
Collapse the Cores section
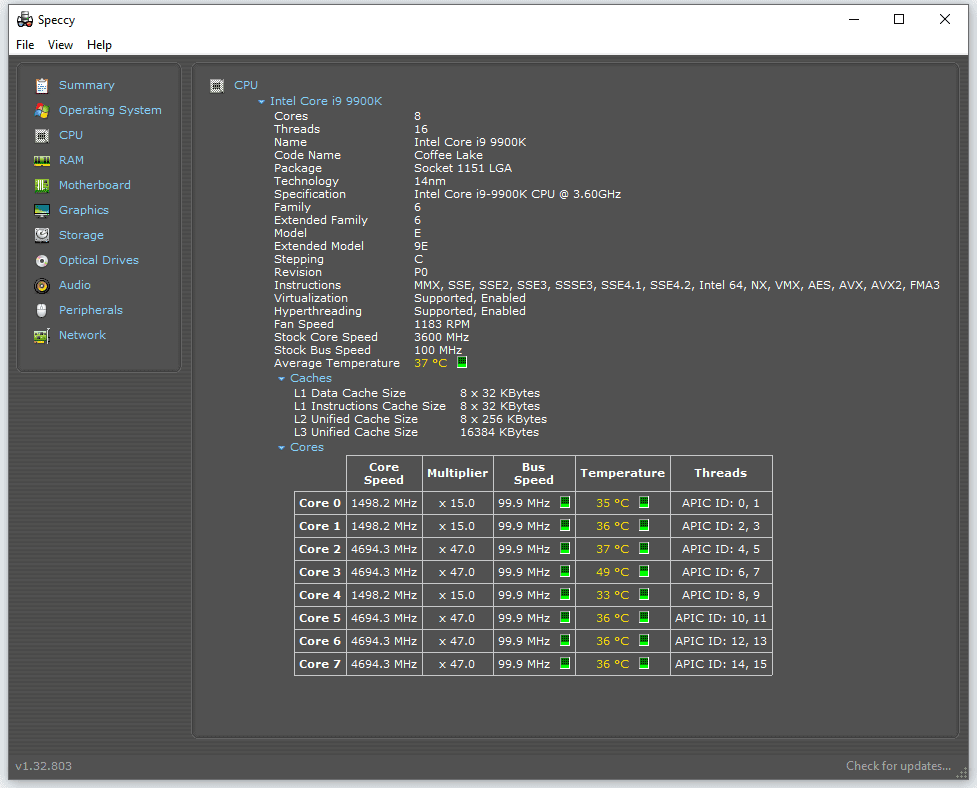282,448
